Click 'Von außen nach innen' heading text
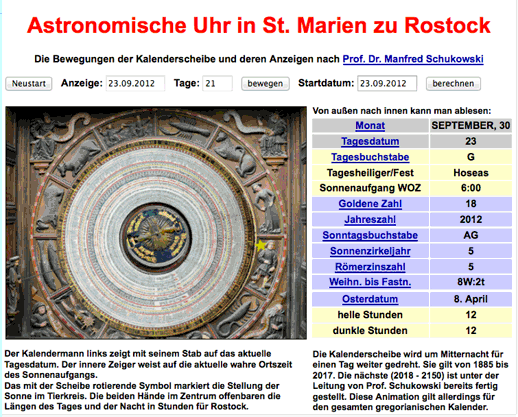 (x=359, y=111)
